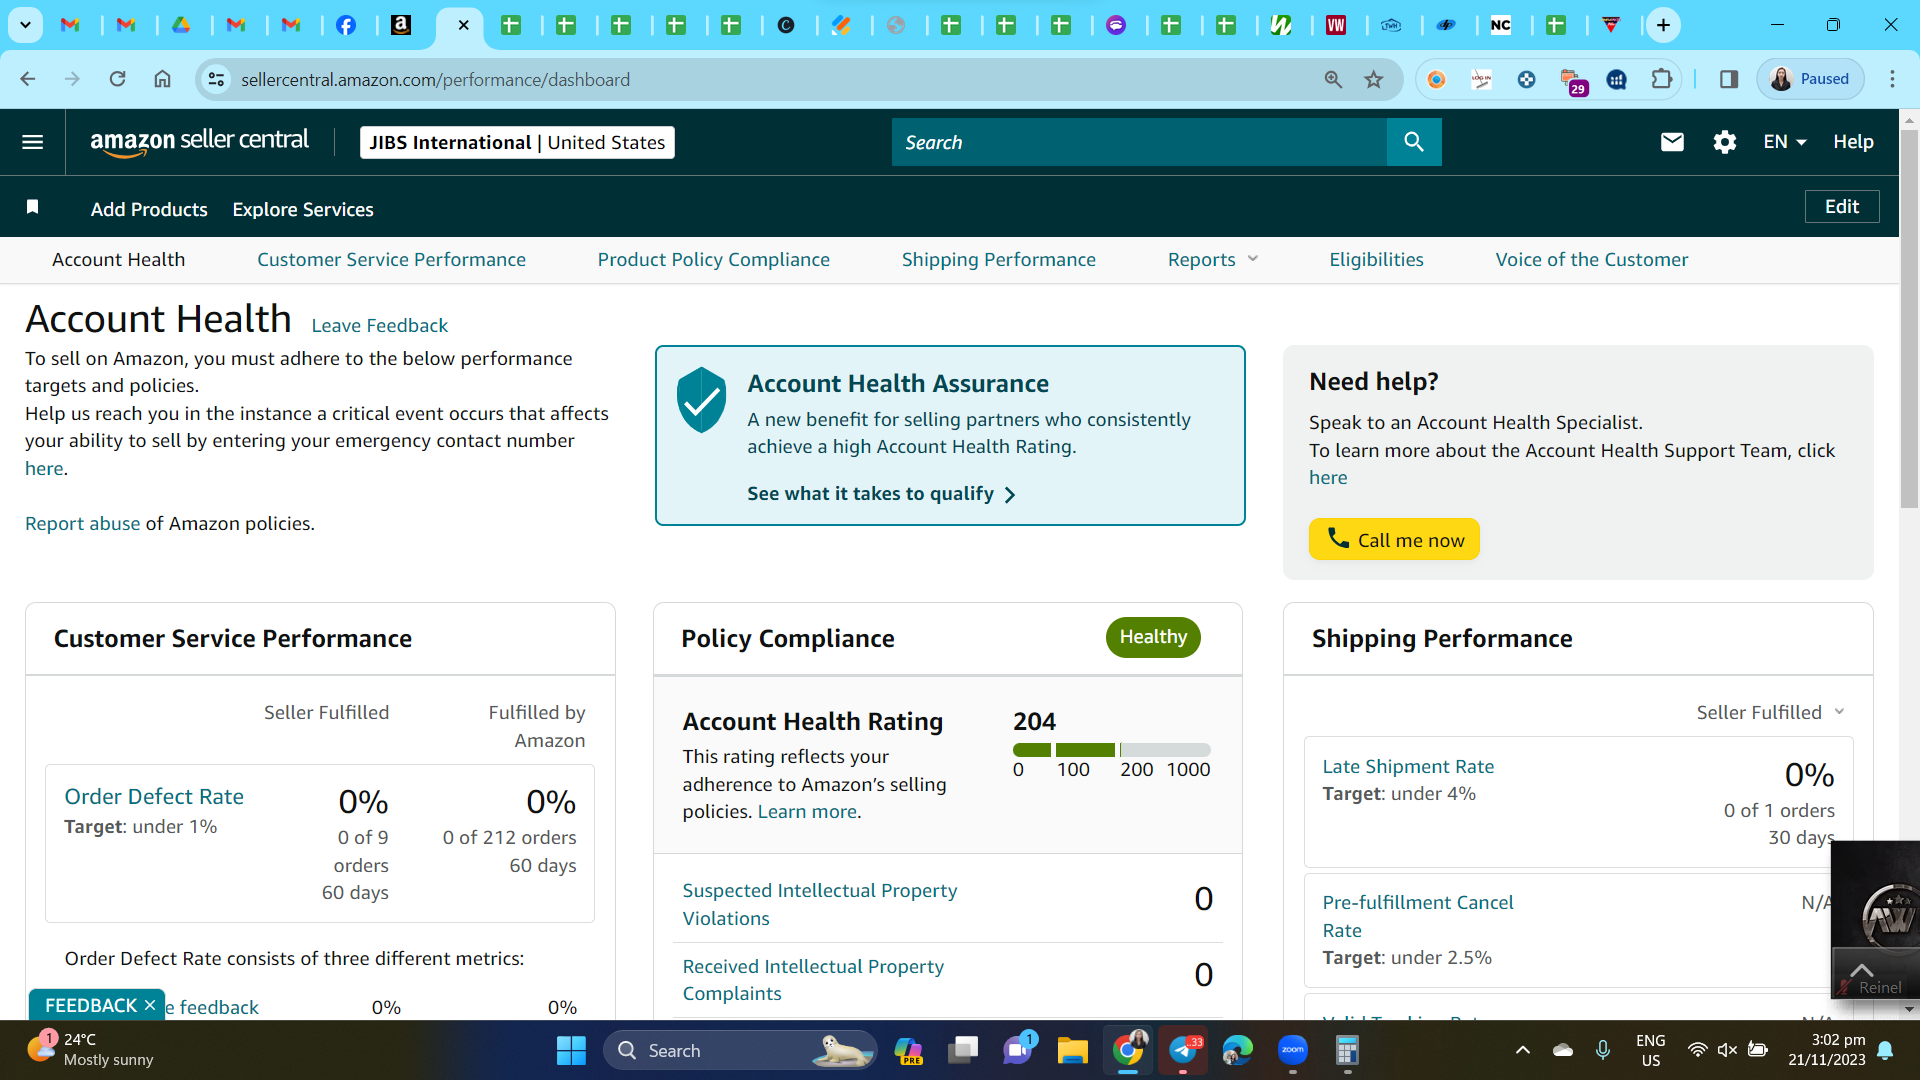Open the Seller Fulfilled dropdown in Shipping Performance
This screenshot has width=1920, height=1080.
1770,712
